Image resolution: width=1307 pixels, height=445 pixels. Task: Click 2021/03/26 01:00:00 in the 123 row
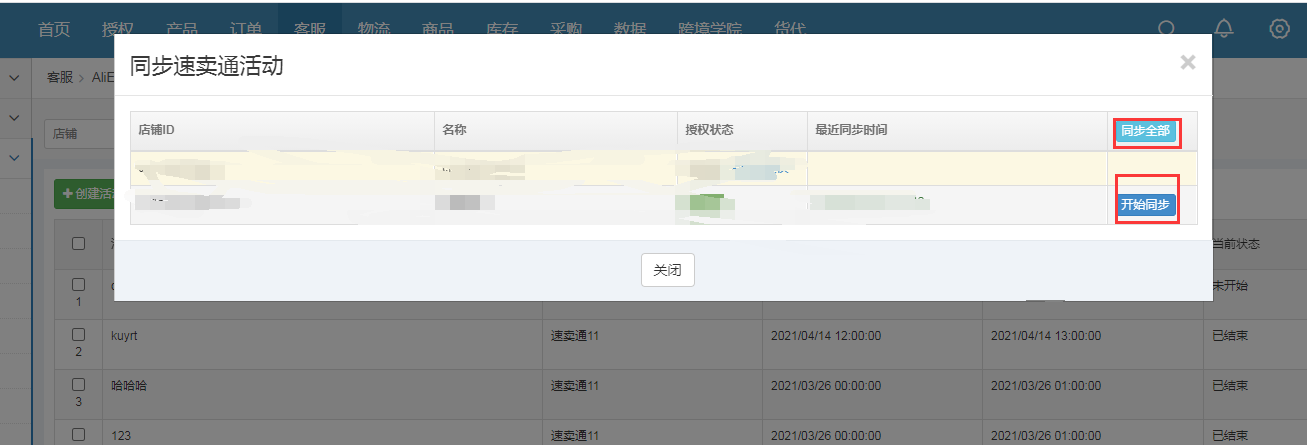click(1046, 436)
